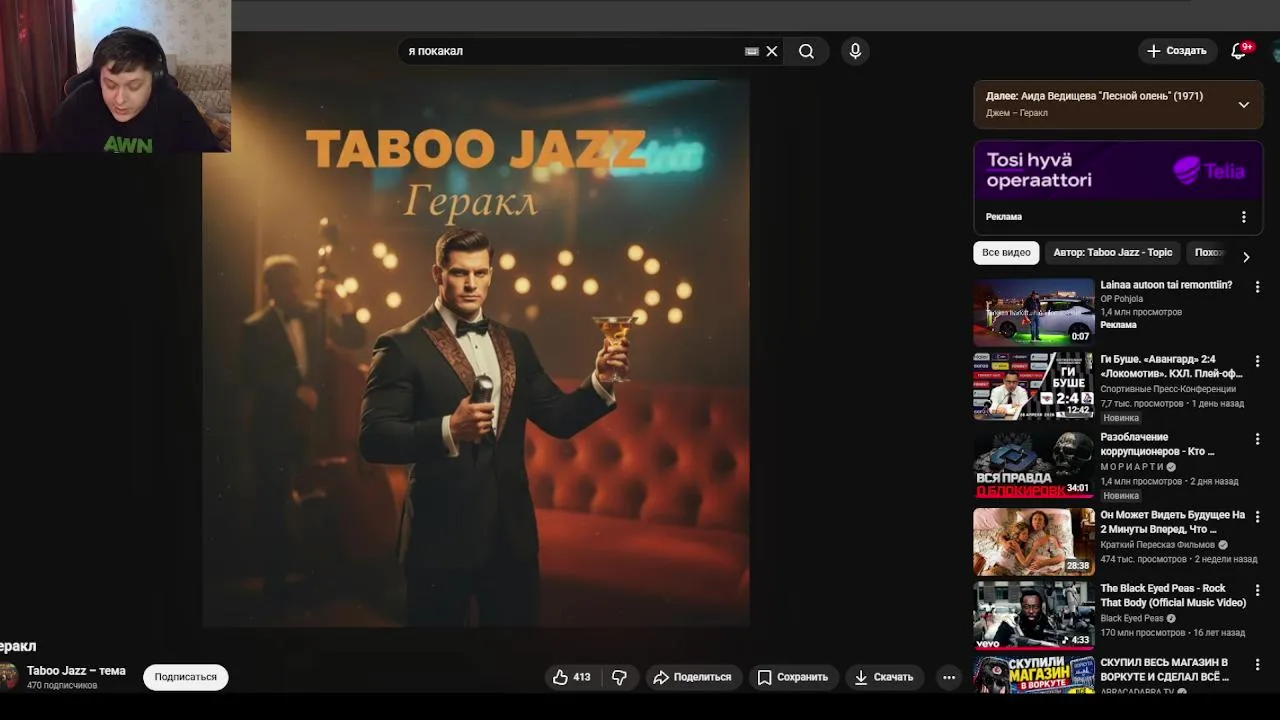This screenshot has width=1280, height=720.
Task: Open the on-screen keyboard icon in search box
Action: tap(752, 51)
